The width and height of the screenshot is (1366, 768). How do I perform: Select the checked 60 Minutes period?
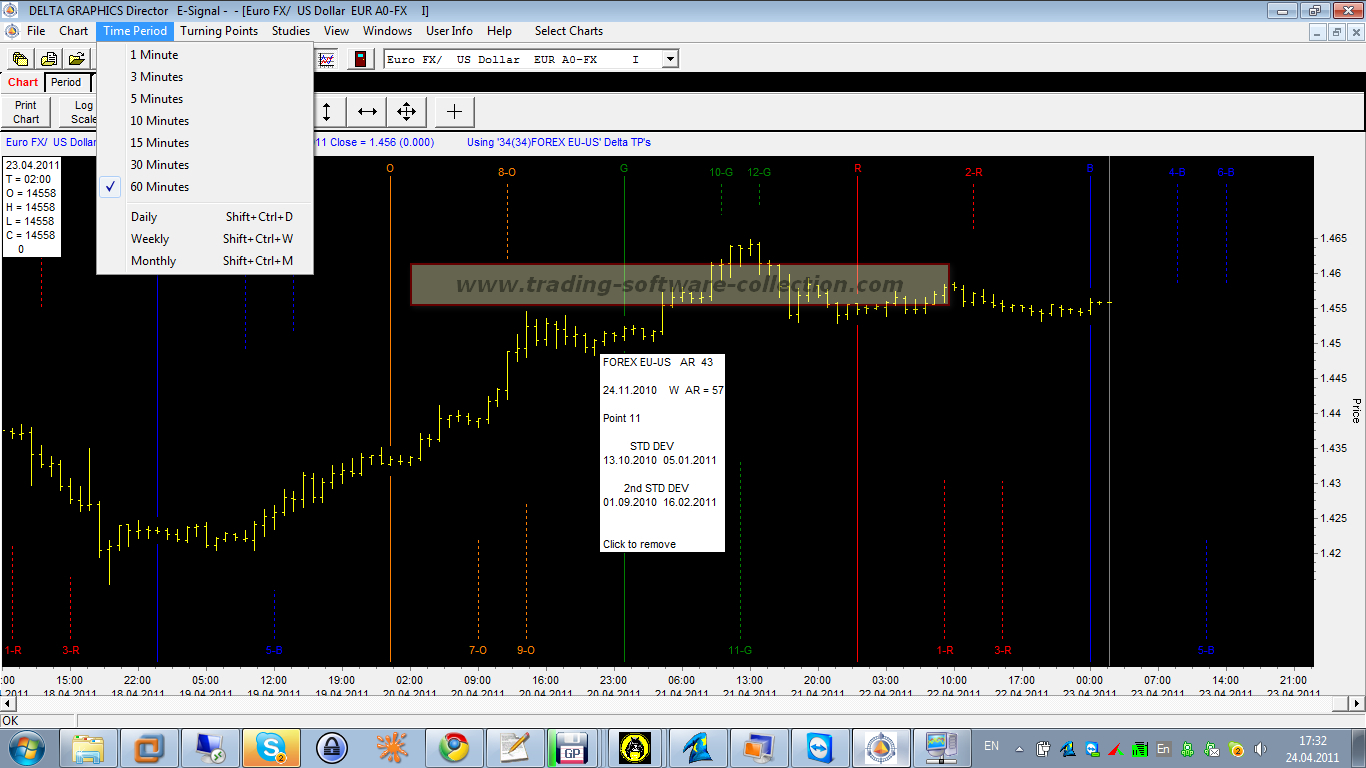(159, 187)
